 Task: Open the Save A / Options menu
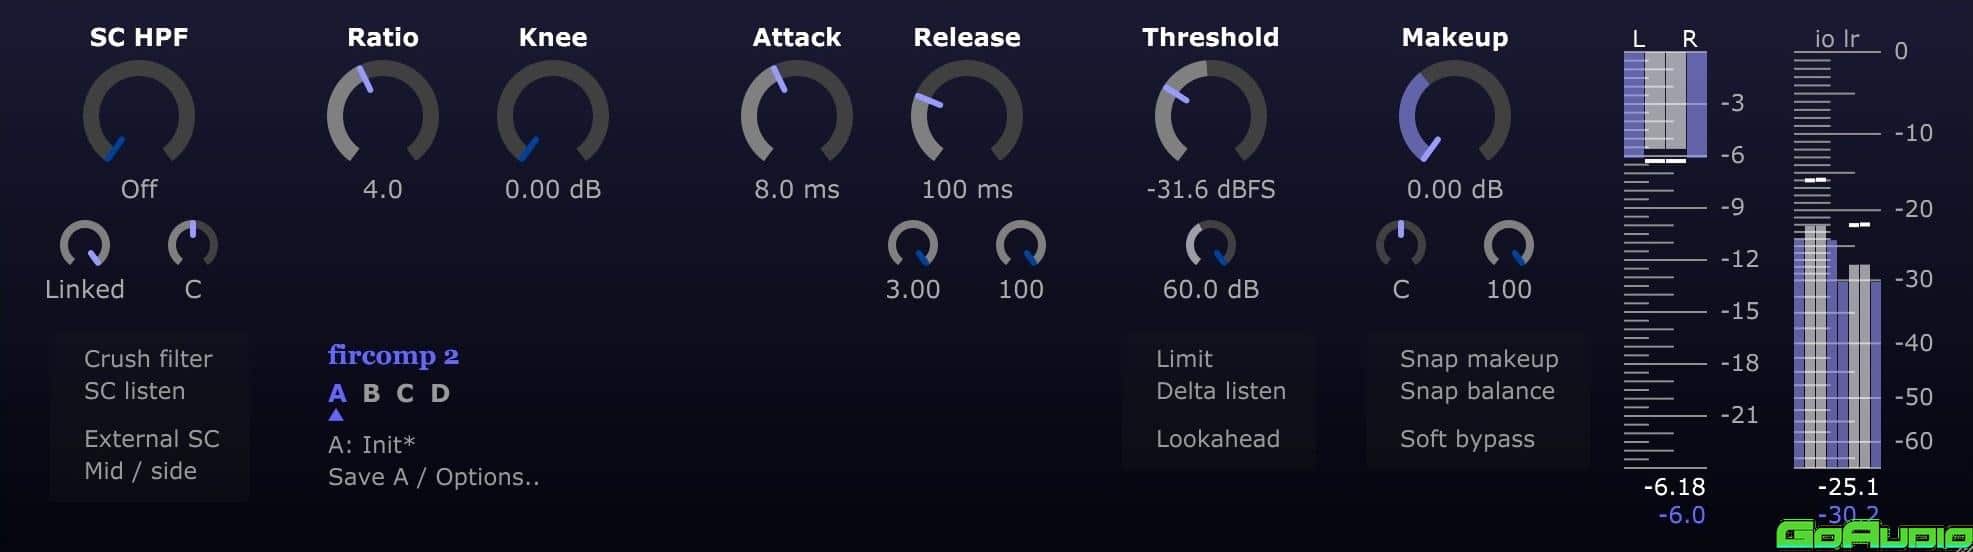433,477
